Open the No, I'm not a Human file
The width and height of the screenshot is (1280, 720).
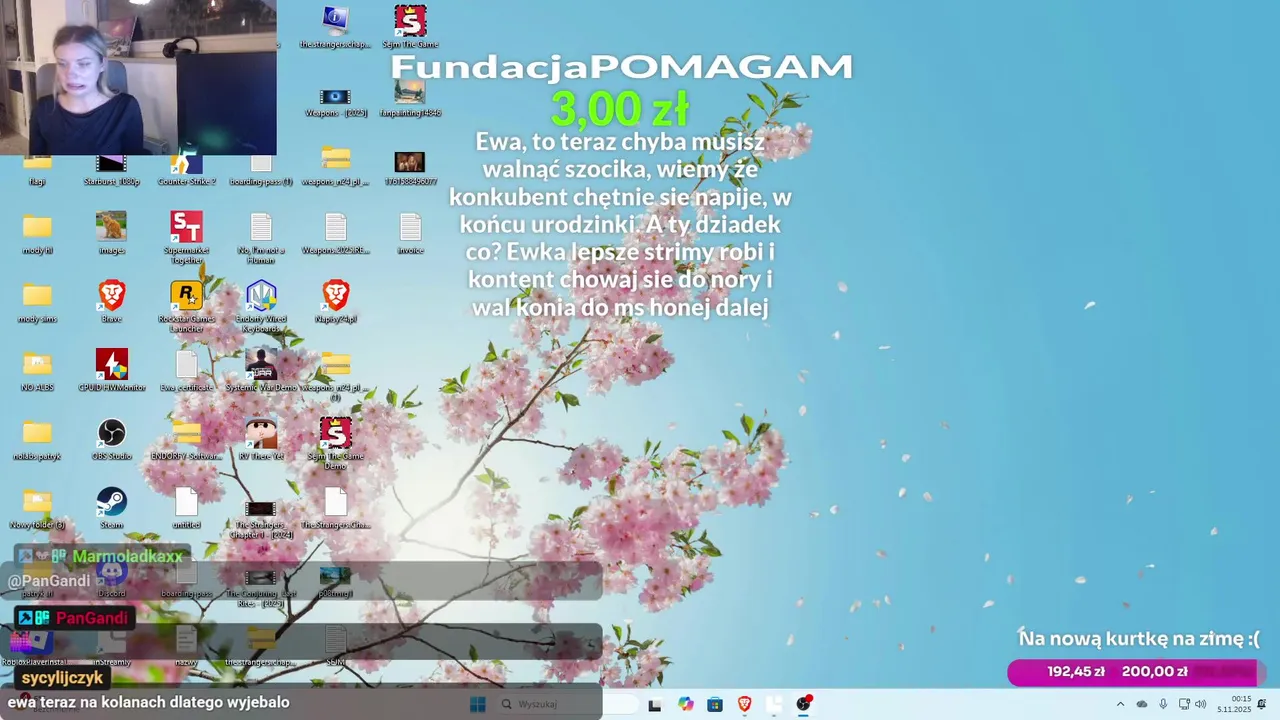pyautogui.click(x=261, y=237)
